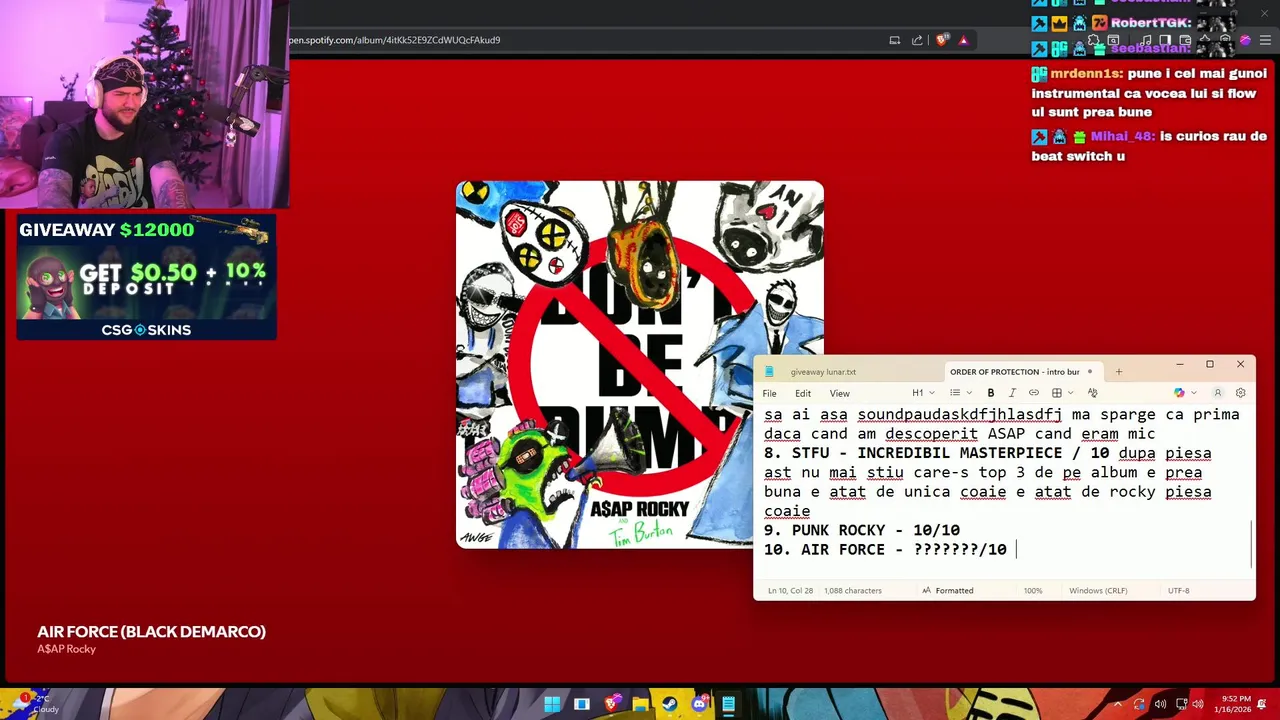1280x720 pixels.
Task: Click the Spotify URL in address bar
Action: click(394, 40)
